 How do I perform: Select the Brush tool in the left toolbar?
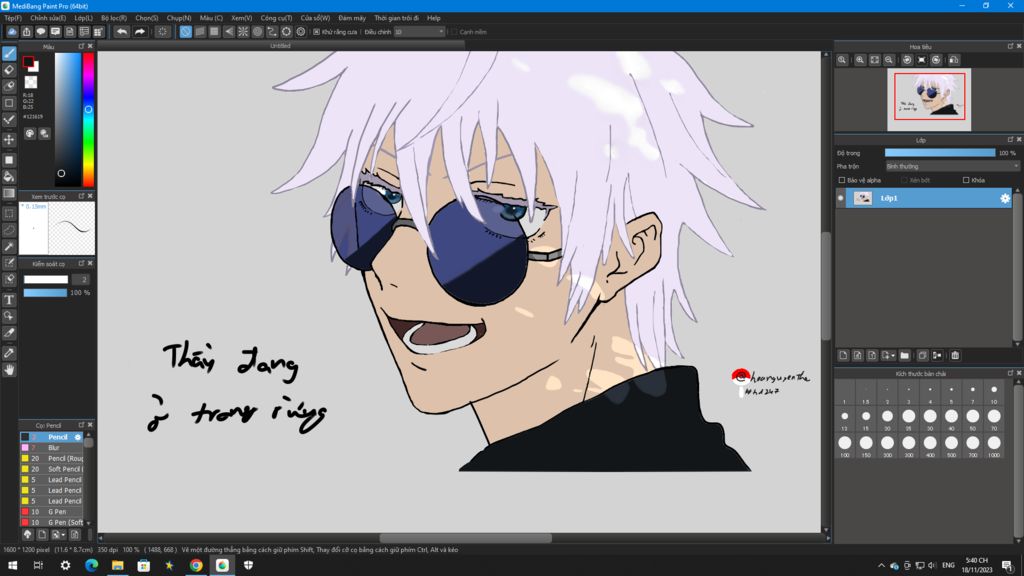click(9, 53)
